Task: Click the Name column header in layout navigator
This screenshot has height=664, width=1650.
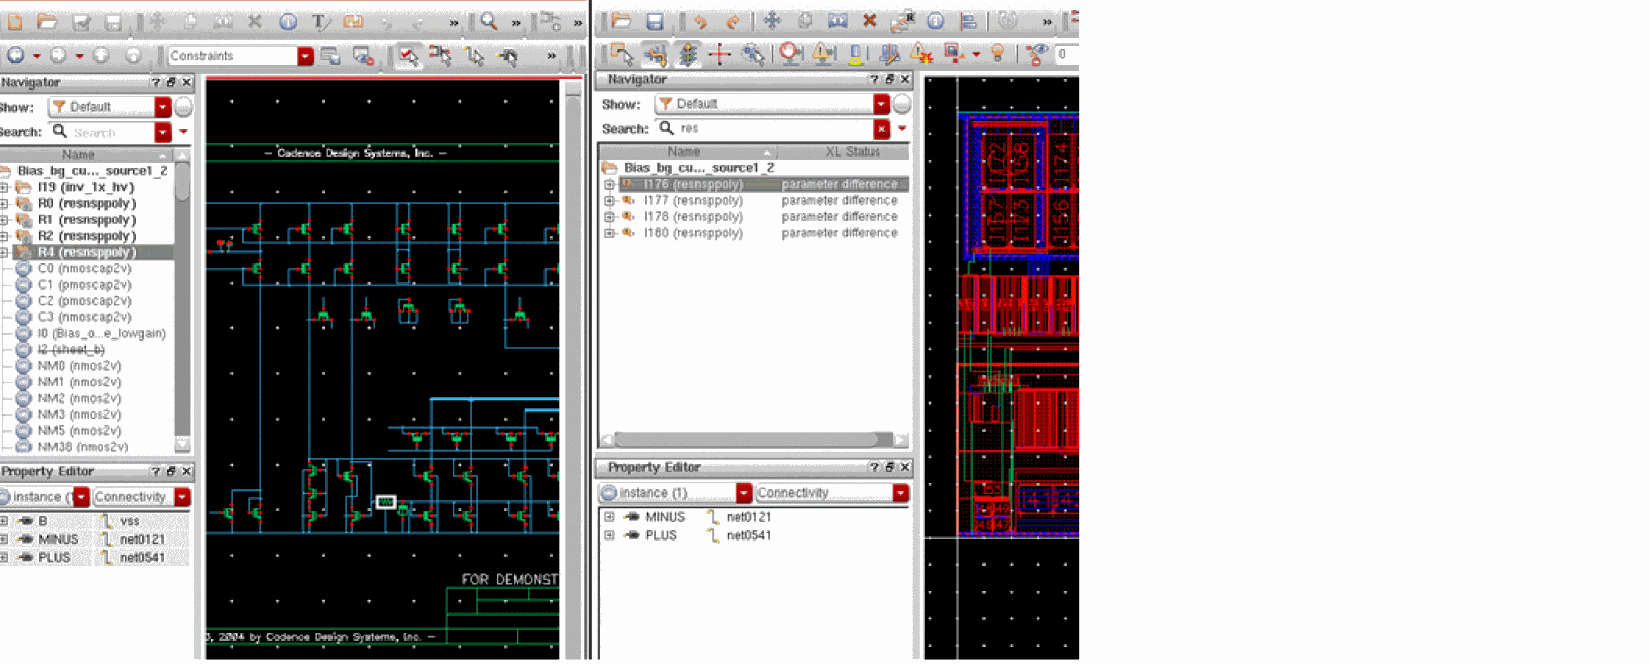Action: (x=684, y=152)
